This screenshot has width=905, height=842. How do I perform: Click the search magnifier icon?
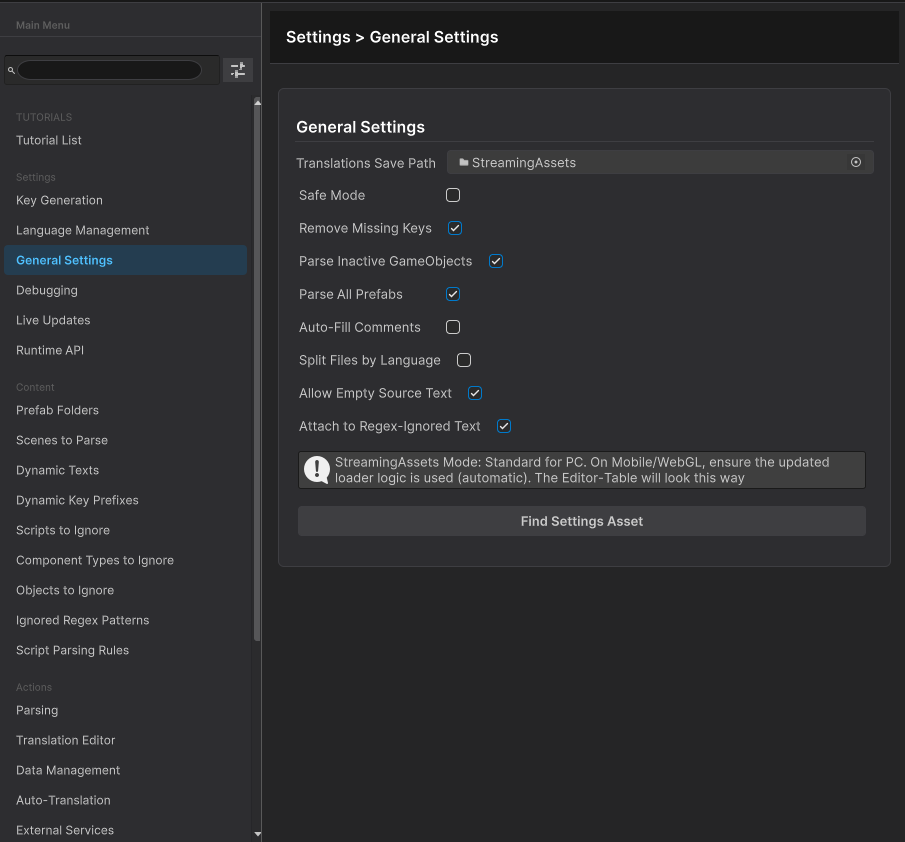point(11,71)
